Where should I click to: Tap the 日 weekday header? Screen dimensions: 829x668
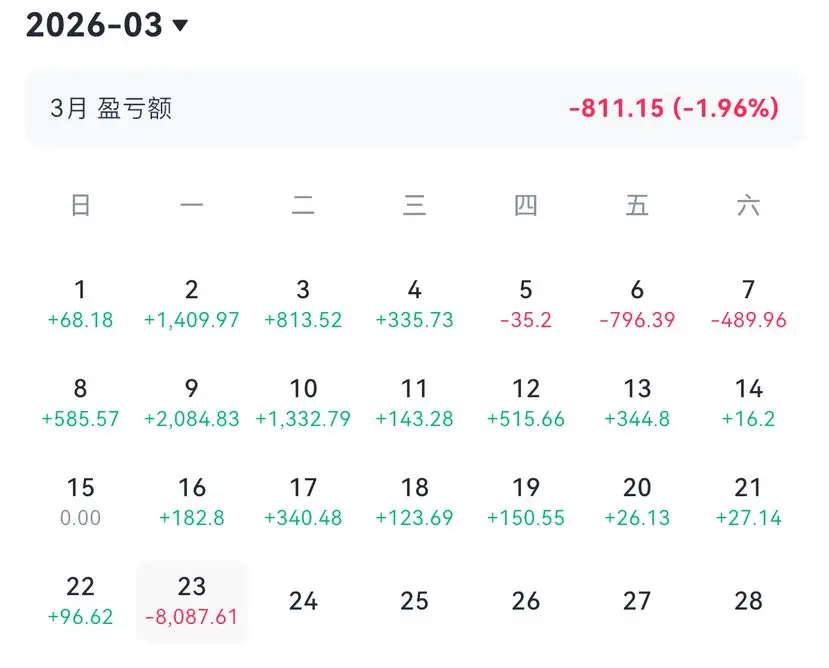pos(80,205)
